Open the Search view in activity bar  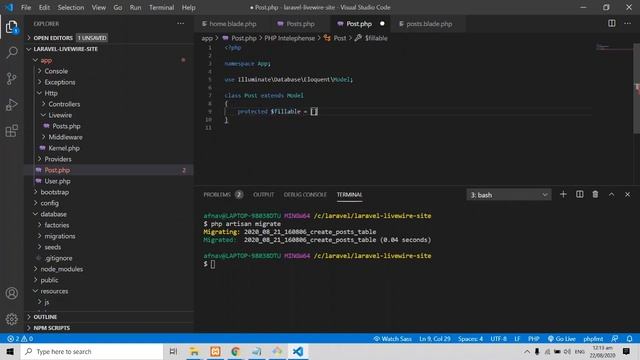point(12,52)
